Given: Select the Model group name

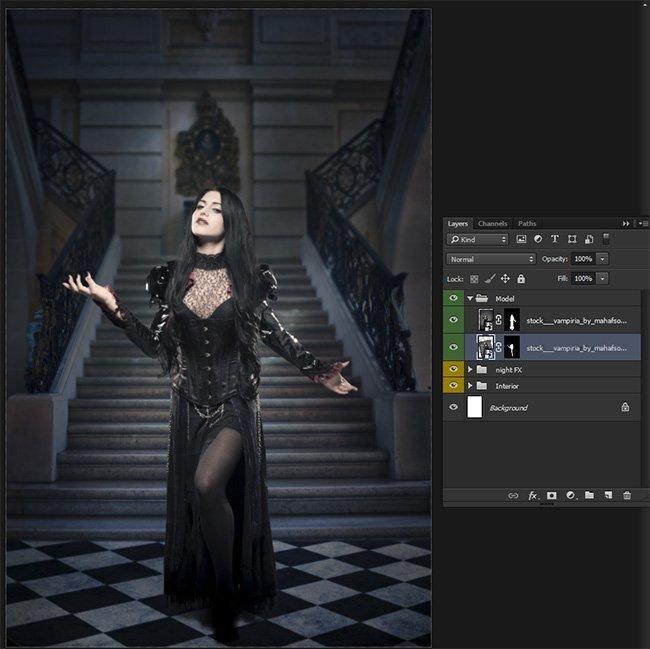Looking at the screenshot, I should click(504, 298).
